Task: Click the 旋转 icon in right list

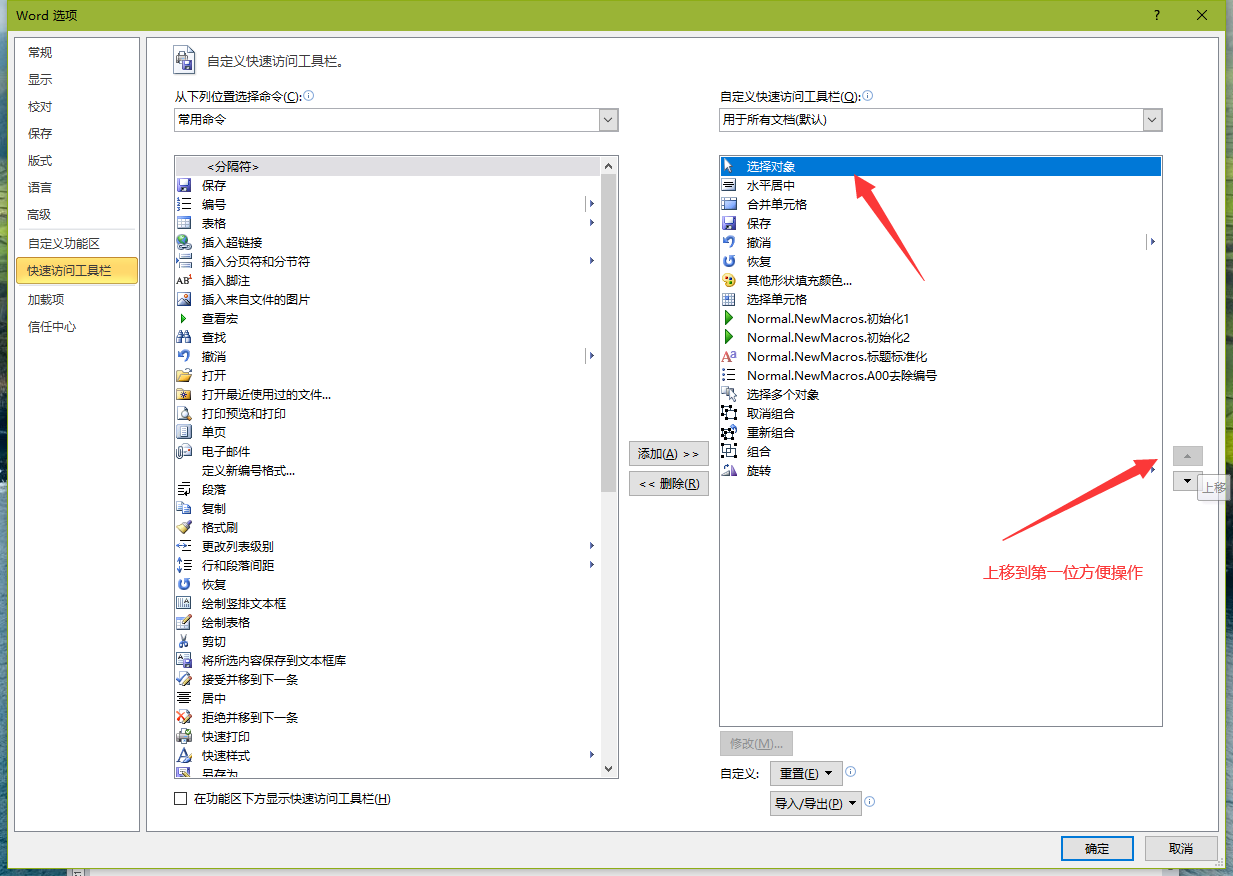Action: [729, 470]
